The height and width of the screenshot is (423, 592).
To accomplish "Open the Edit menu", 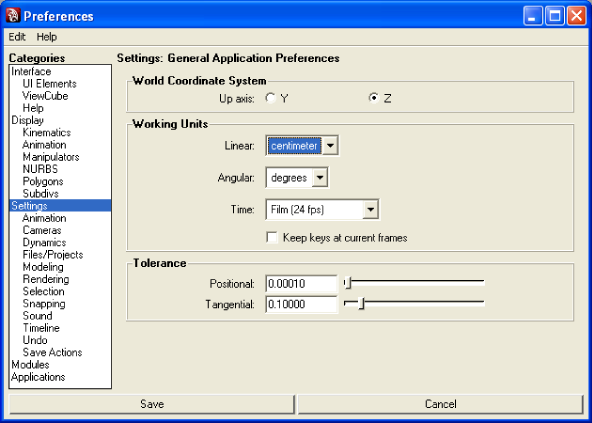I will [x=17, y=37].
